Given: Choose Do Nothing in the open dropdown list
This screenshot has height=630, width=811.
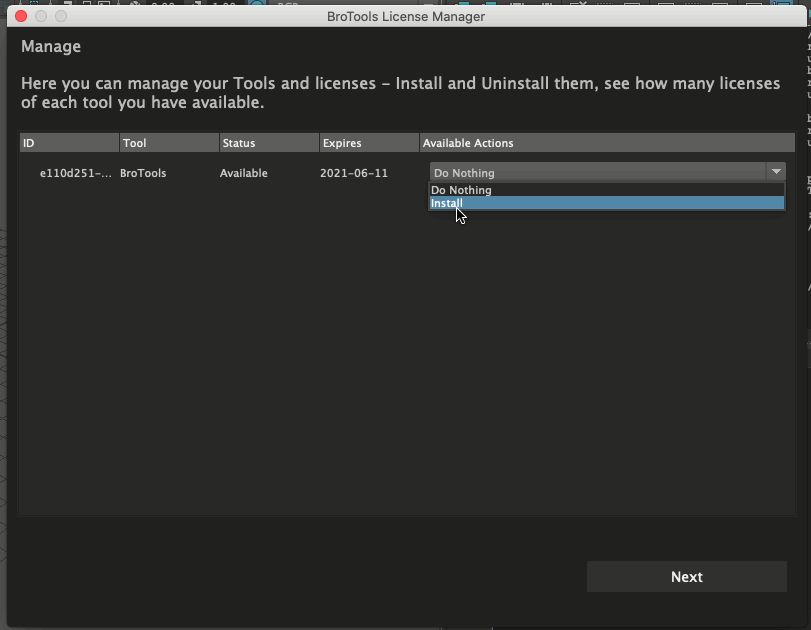Looking at the screenshot, I should coord(607,190).
